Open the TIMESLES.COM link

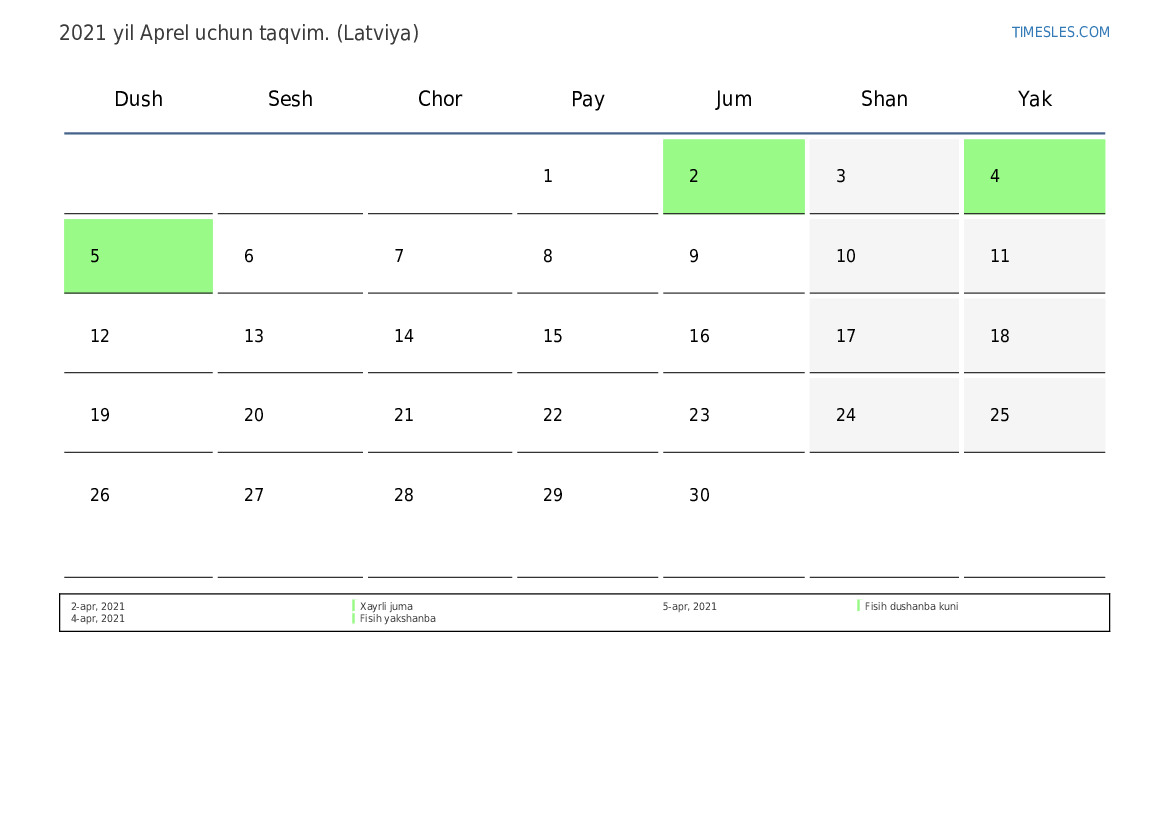tap(1060, 32)
